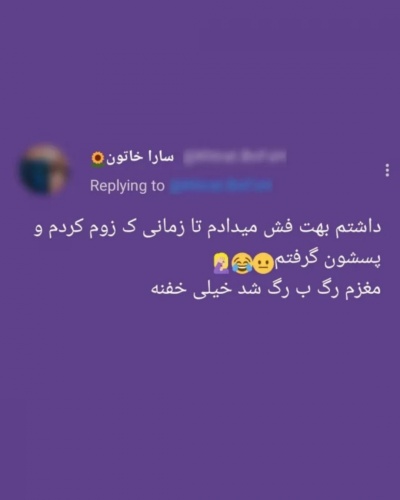This screenshot has height=500, width=400.
Task: Click the facepalm woman emoji
Action: (221, 263)
